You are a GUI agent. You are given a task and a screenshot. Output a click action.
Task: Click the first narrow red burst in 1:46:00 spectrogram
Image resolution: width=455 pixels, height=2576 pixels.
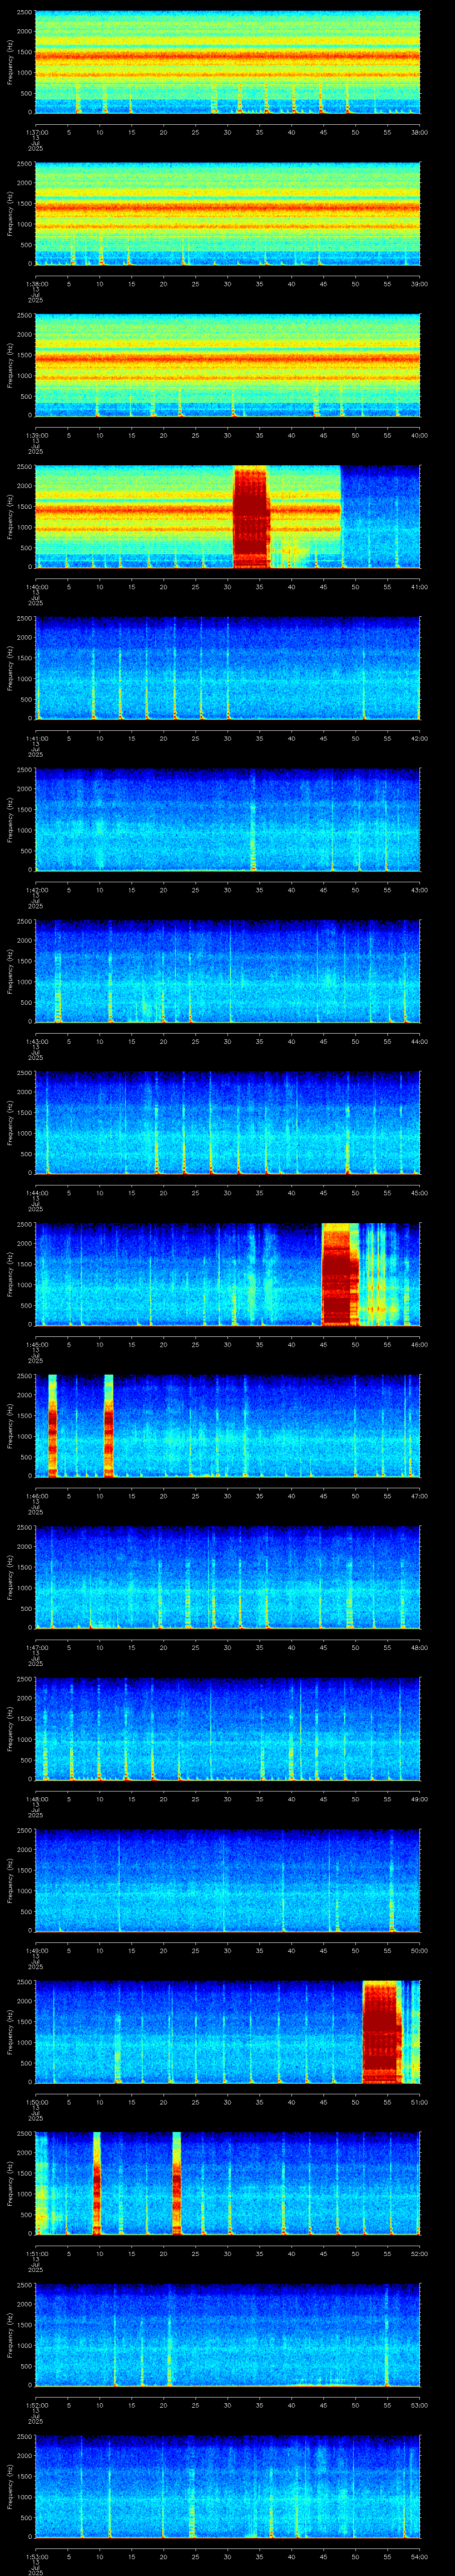pos(52,1425)
